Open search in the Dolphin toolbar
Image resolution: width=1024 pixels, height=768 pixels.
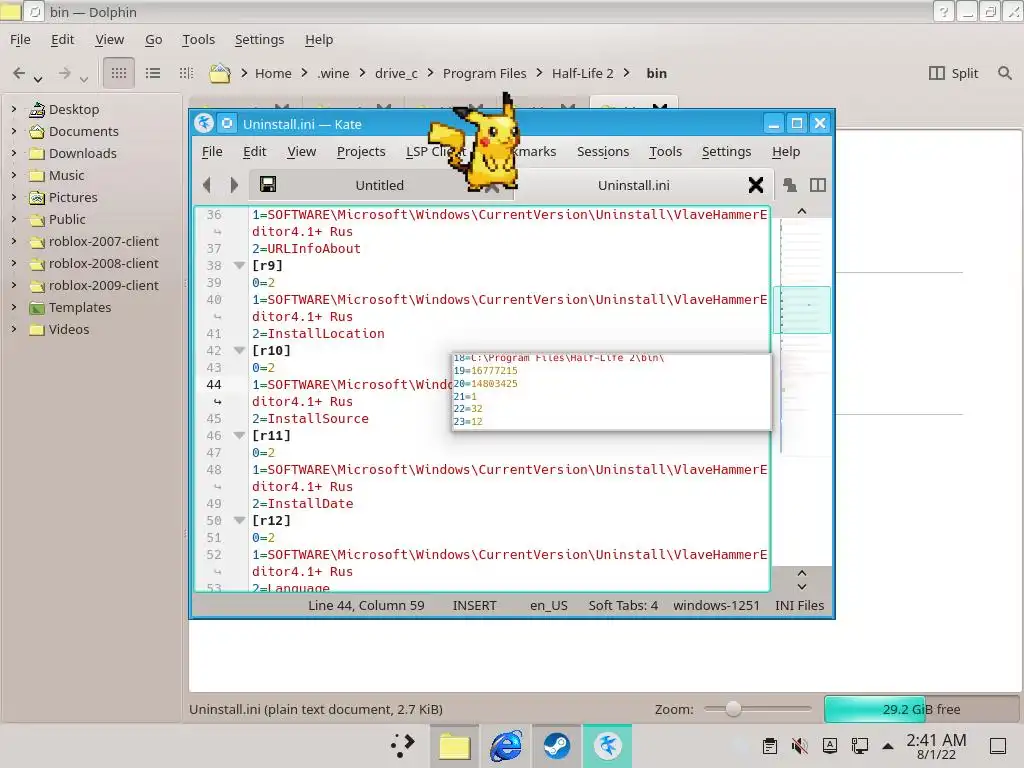point(1005,72)
